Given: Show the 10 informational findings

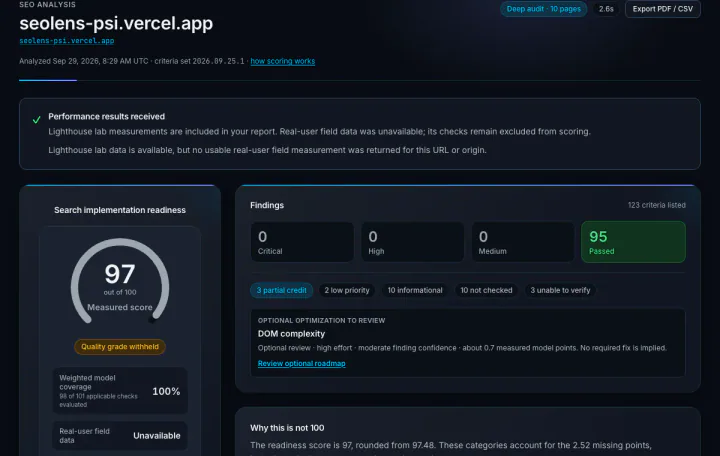Looking at the screenshot, I should point(415,290).
